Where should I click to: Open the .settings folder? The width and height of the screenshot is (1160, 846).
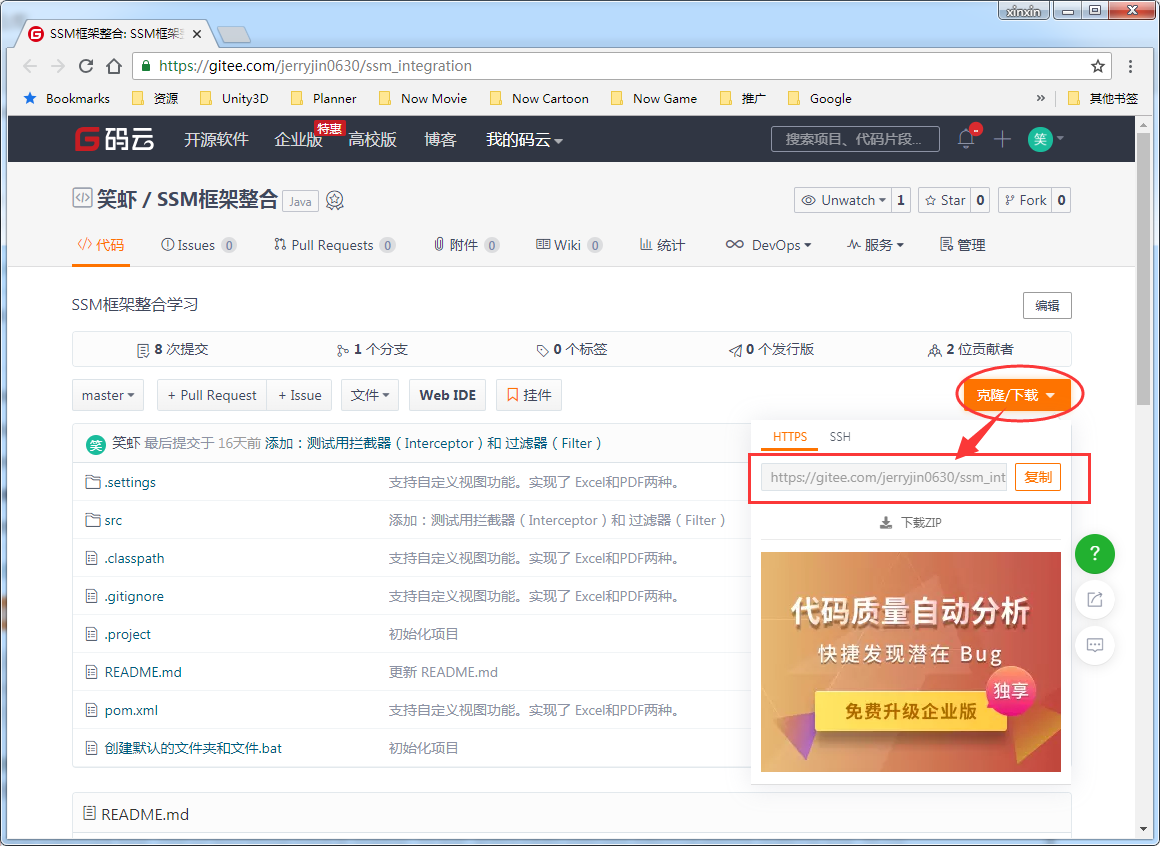click(130, 482)
